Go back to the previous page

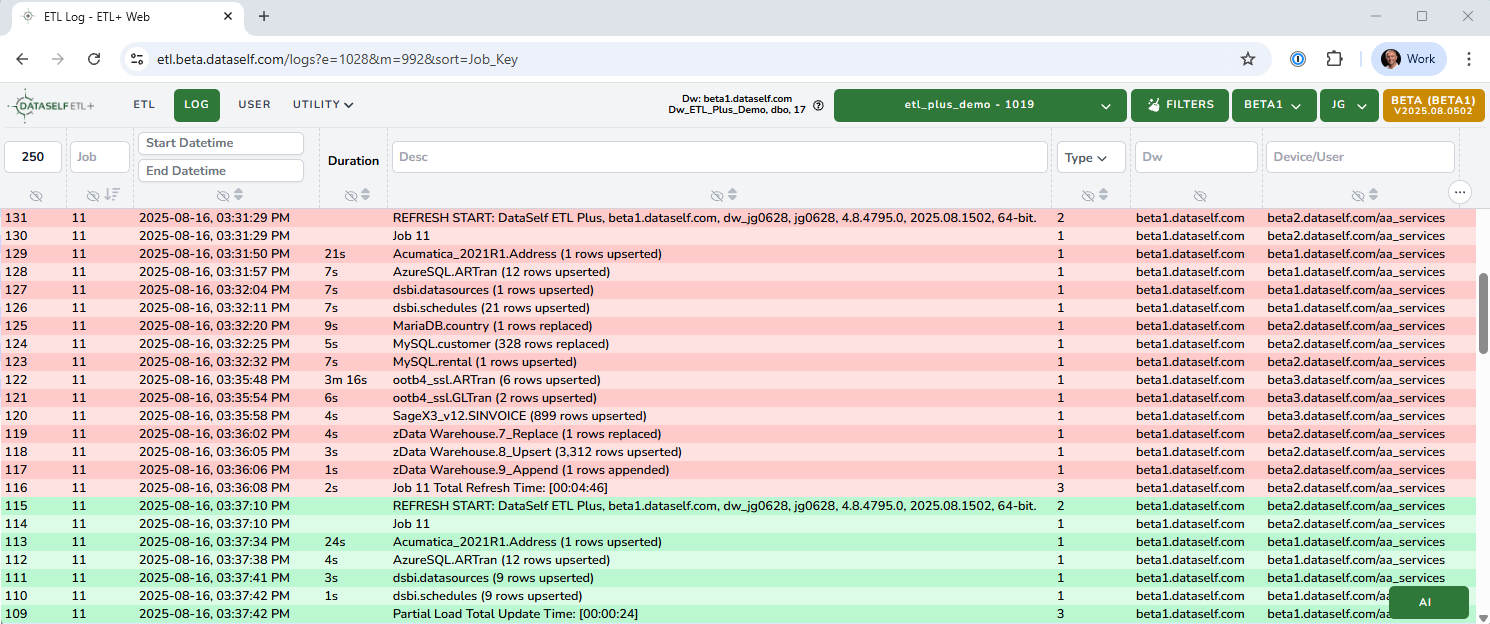coord(22,59)
